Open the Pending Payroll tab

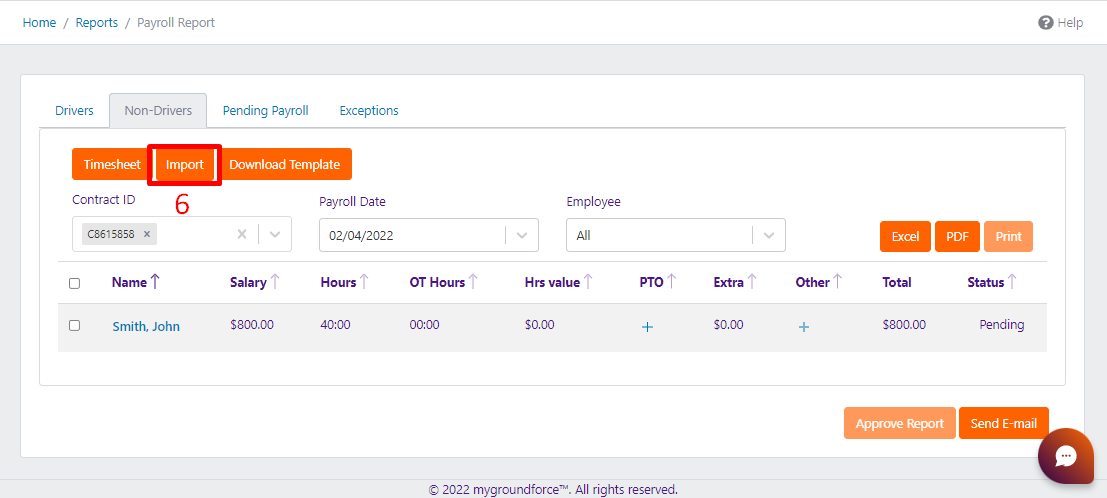pos(265,111)
